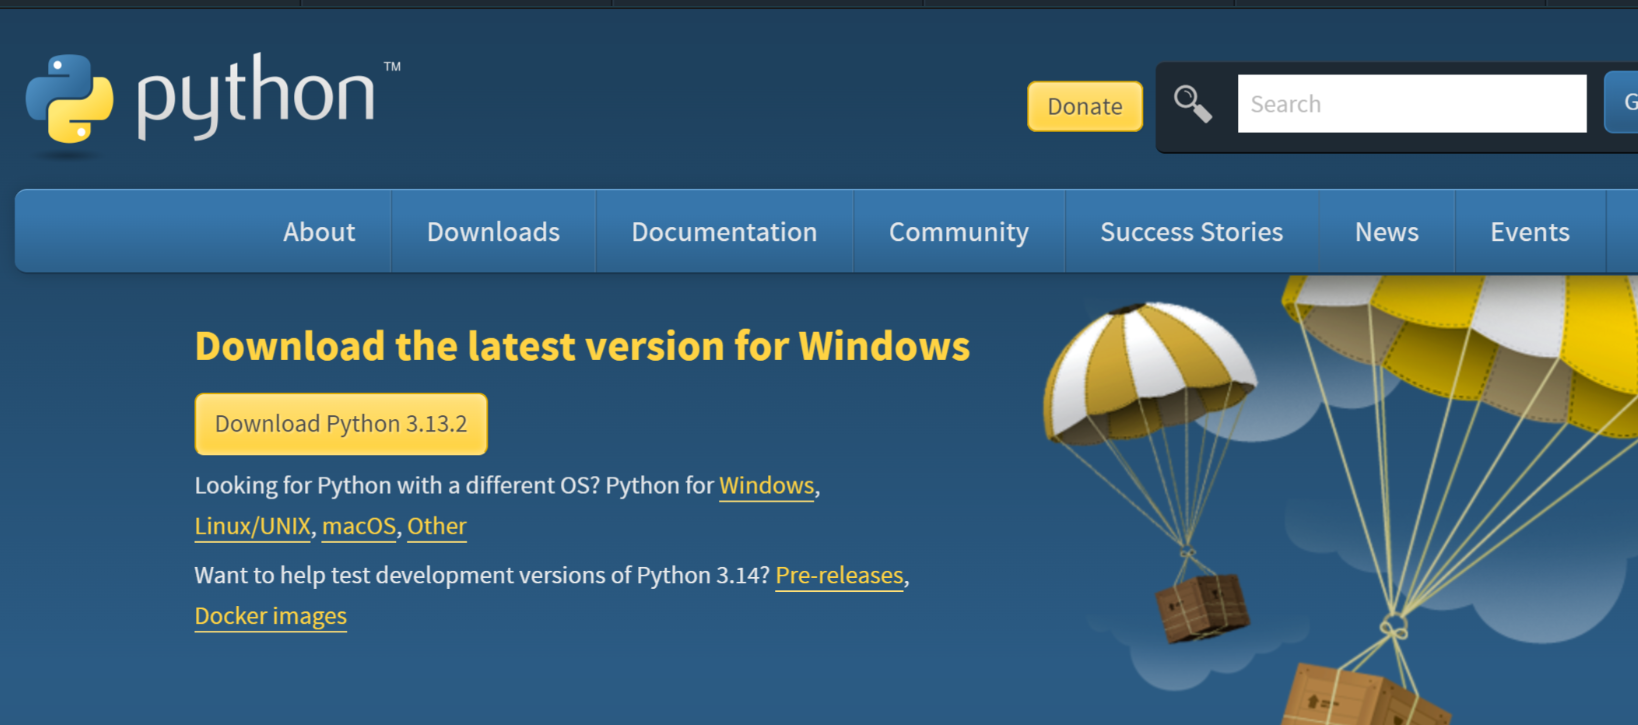Click the Donate button
This screenshot has height=725, width=1638.
pos(1085,106)
